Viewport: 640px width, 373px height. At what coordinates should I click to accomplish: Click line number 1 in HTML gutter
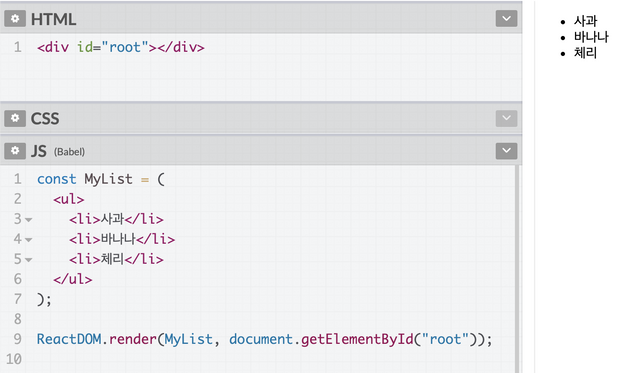pyautogui.click(x=17, y=47)
